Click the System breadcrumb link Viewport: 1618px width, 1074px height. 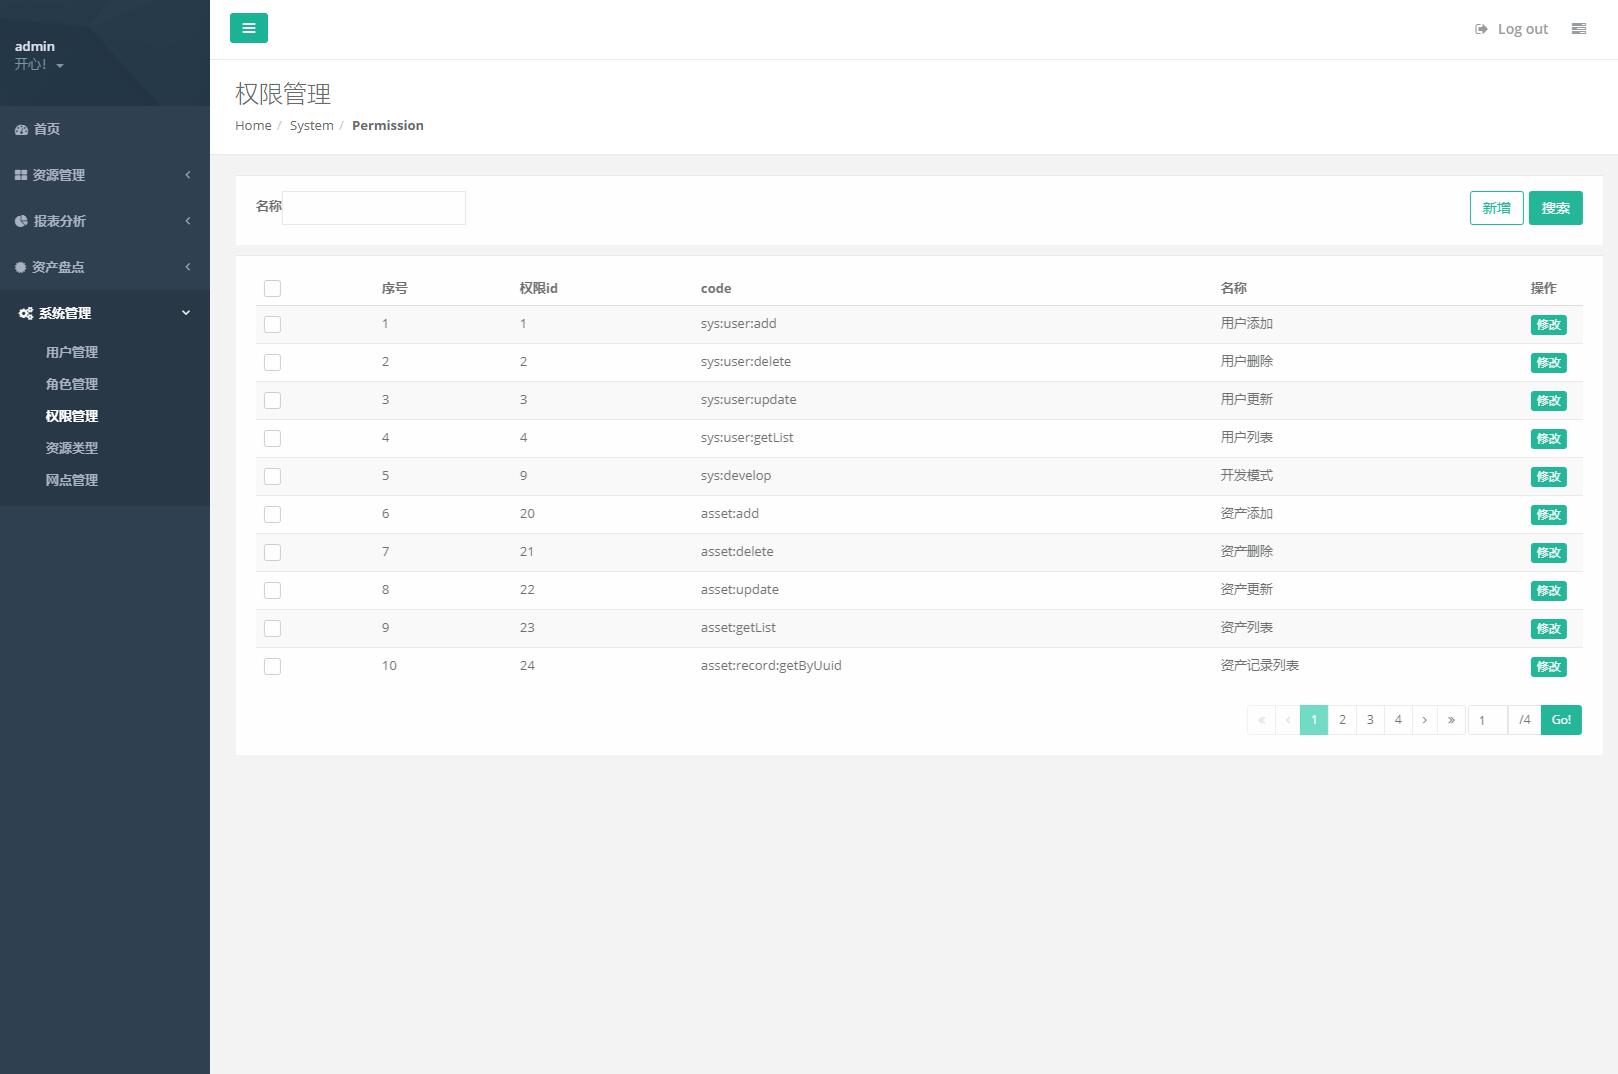point(312,125)
